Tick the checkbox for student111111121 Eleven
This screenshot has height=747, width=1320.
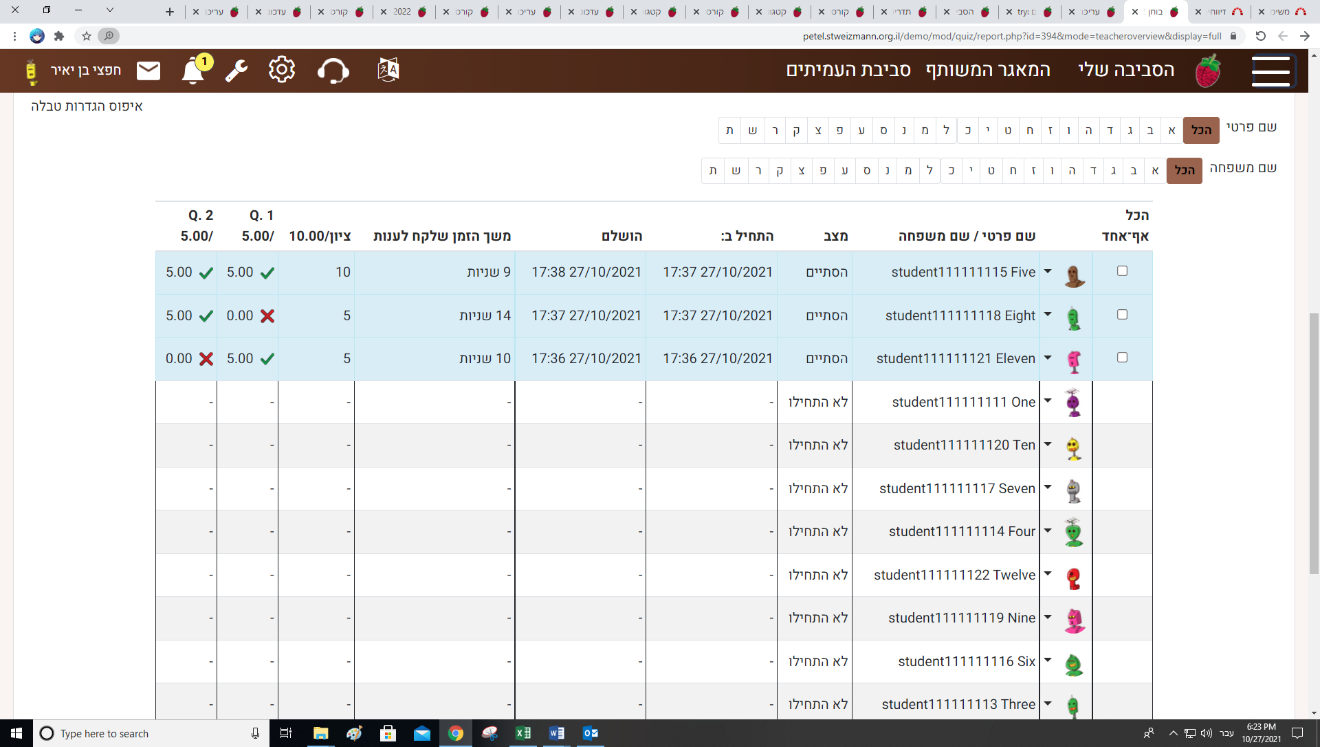pyautogui.click(x=1122, y=357)
